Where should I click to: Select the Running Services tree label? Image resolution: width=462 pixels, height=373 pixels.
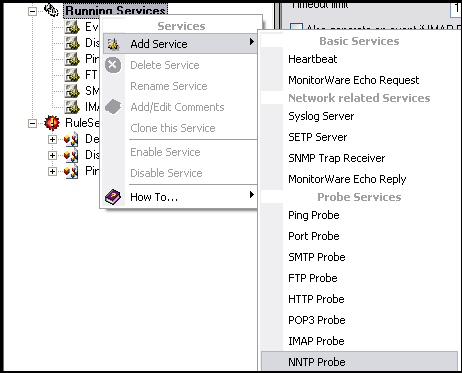click(x=116, y=10)
